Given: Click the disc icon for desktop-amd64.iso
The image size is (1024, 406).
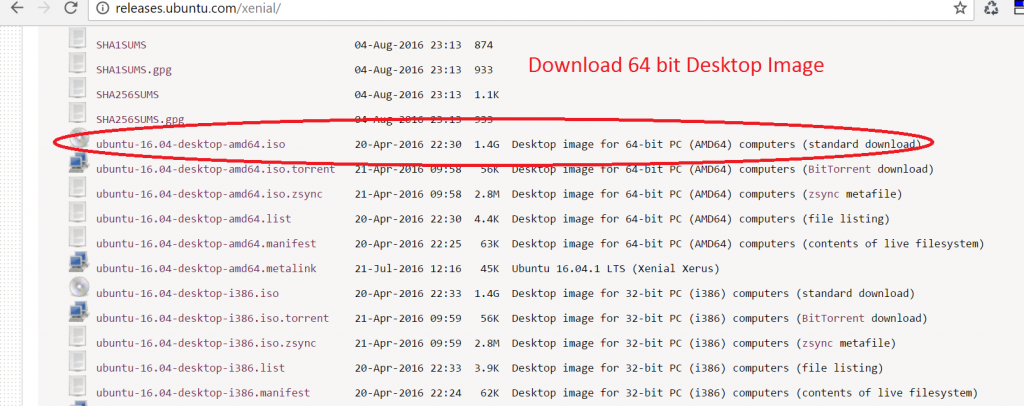Looking at the screenshot, I should [x=78, y=139].
